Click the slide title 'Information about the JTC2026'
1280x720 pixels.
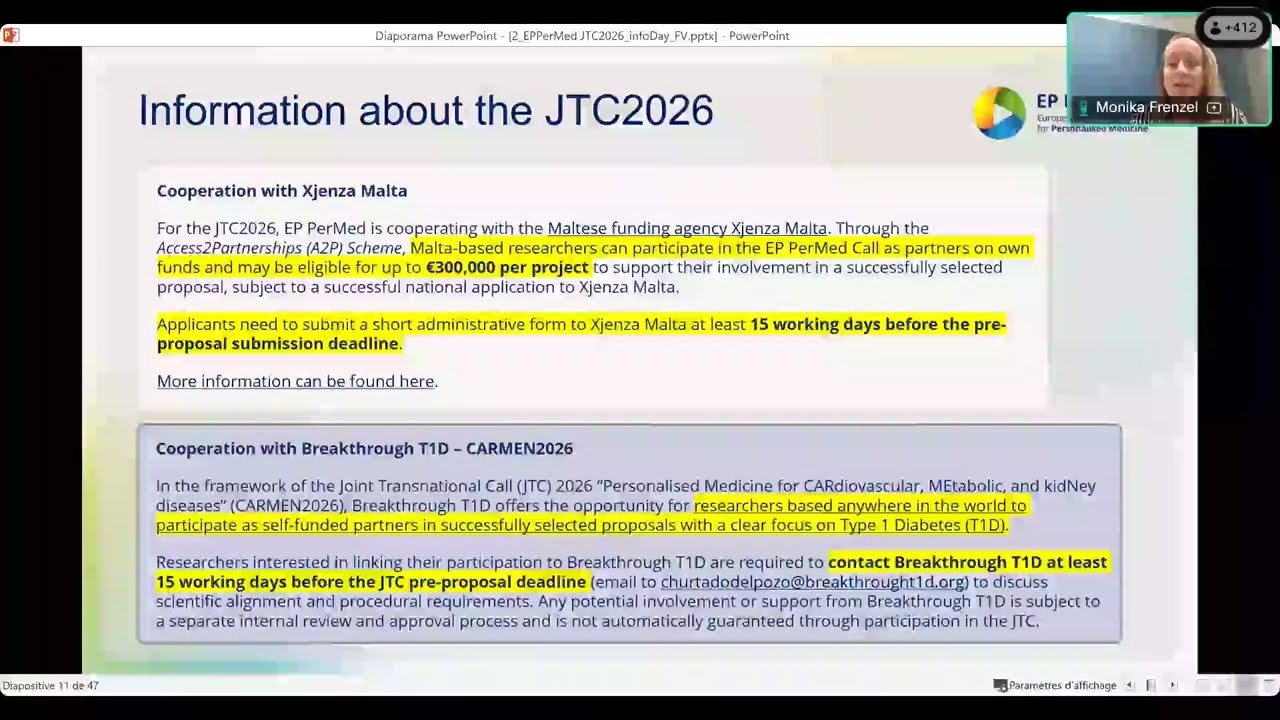pos(426,110)
